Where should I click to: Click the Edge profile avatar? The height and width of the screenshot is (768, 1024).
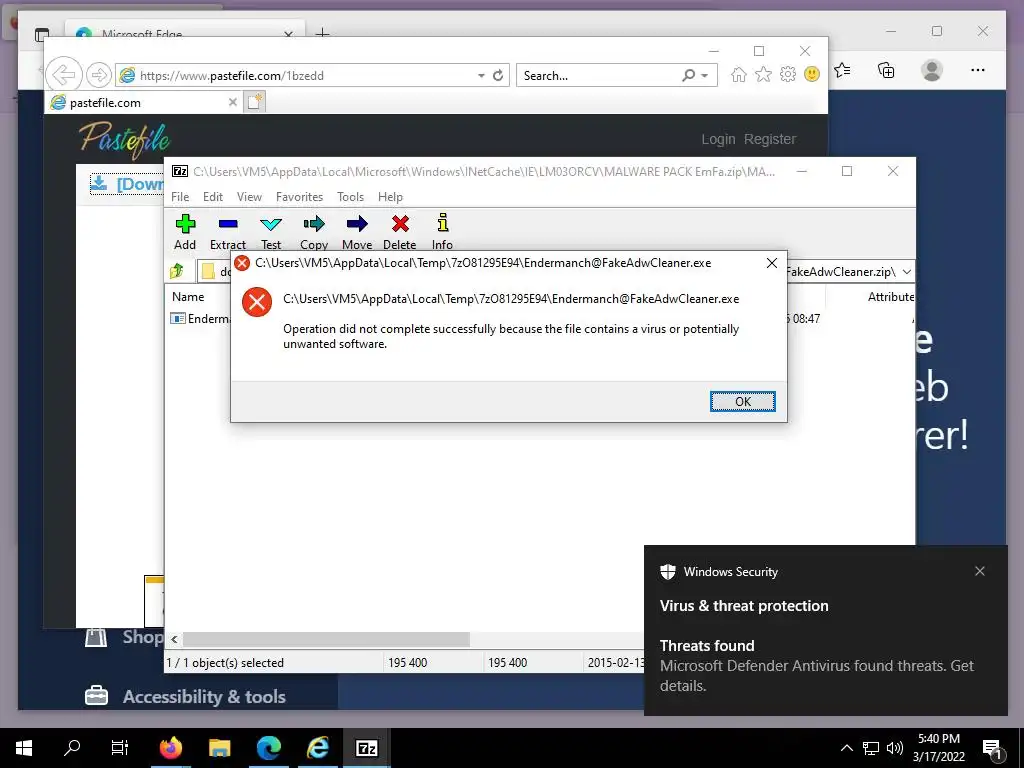(932, 70)
